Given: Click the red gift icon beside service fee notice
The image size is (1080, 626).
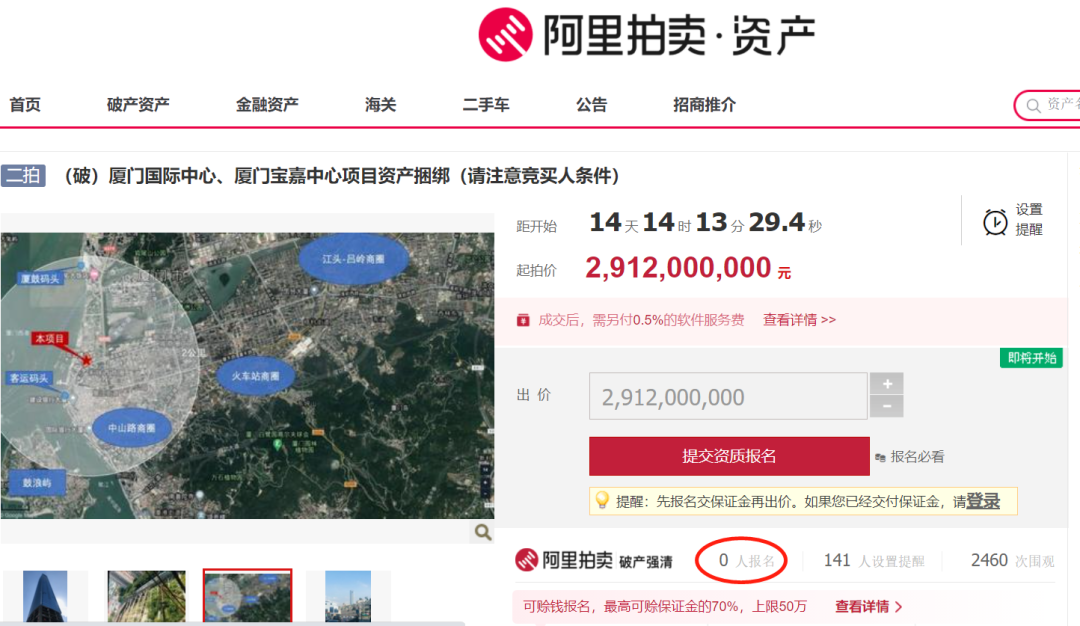Looking at the screenshot, I should pyautogui.click(x=523, y=320).
